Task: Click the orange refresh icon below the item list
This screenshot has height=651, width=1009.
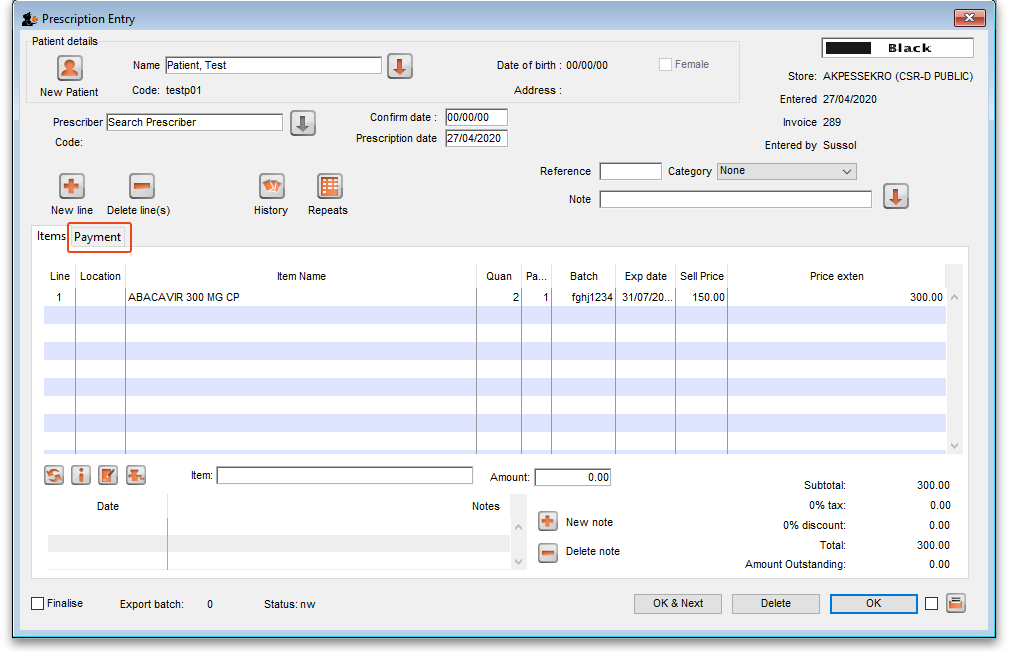Action: 55,476
